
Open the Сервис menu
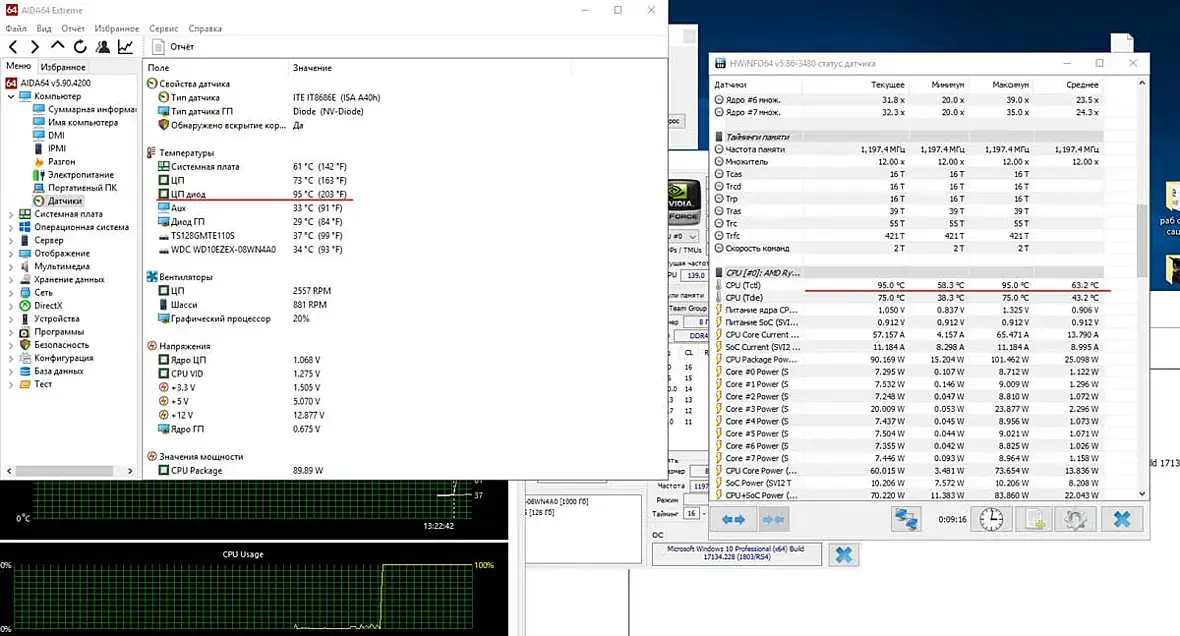pyautogui.click(x=163, y=29)
